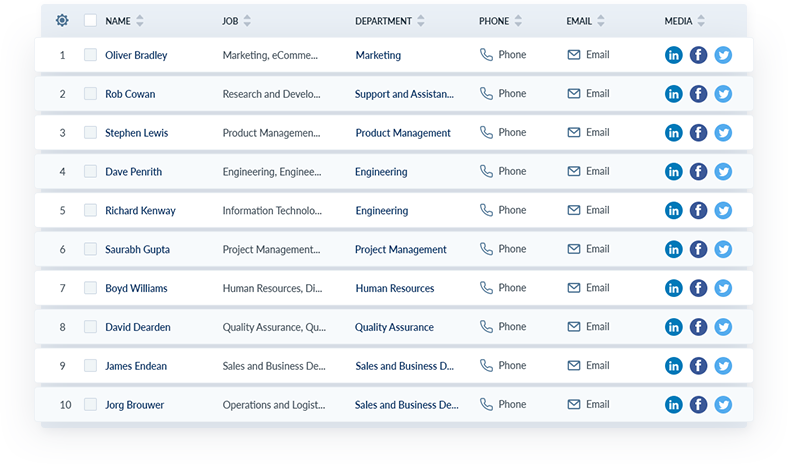Check the box for Rob Cowan
Image resolution: width=788 pixels, height=464 pixels.
[x=90, y=93]
